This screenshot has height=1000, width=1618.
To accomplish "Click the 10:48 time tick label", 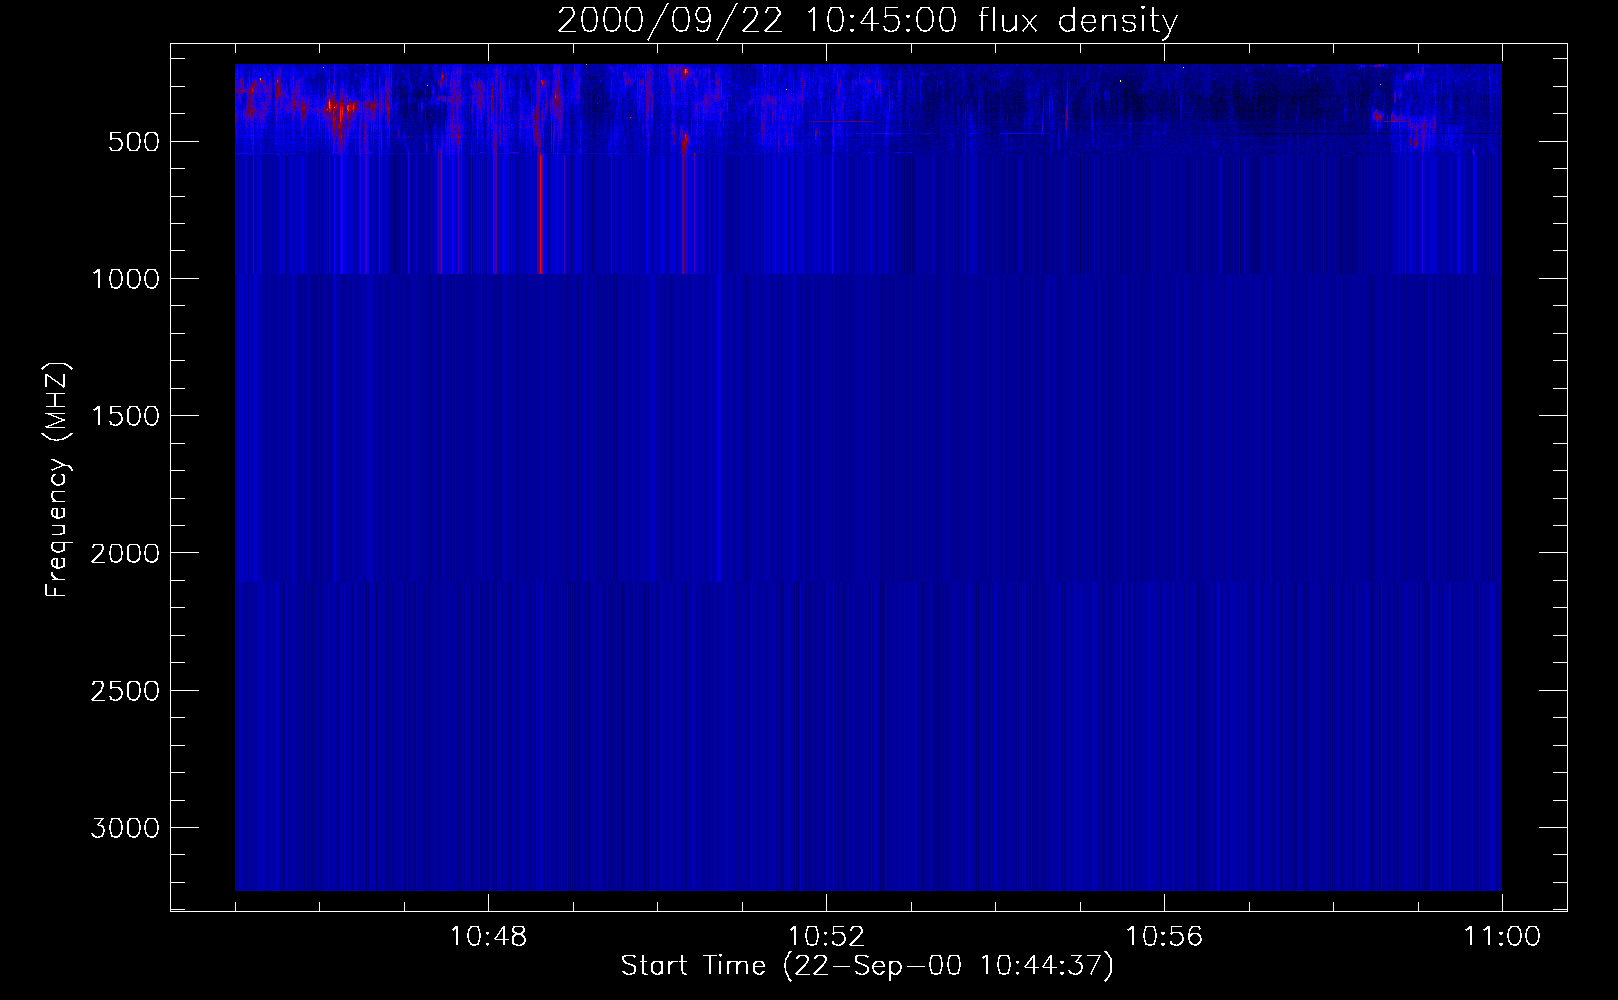I will [488, 937].
